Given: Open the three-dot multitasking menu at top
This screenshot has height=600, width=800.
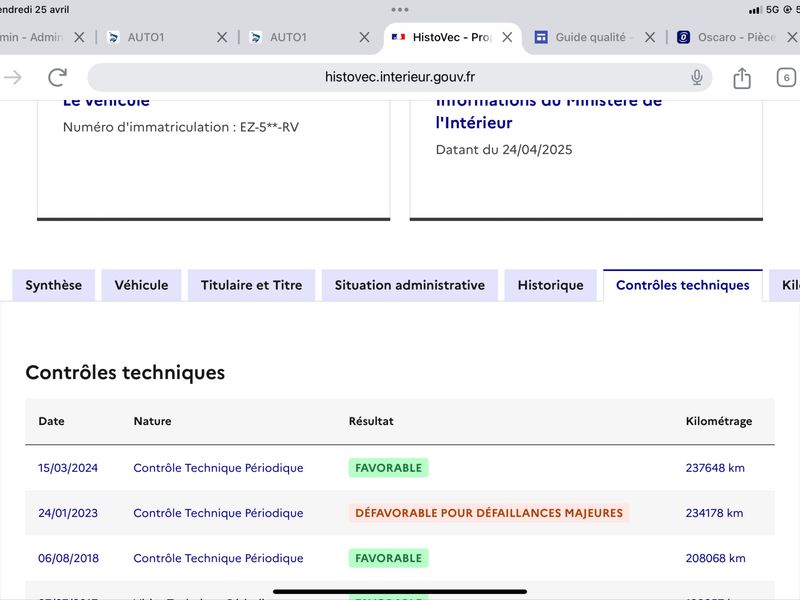Looking at the screenshot, I should 400,10.
